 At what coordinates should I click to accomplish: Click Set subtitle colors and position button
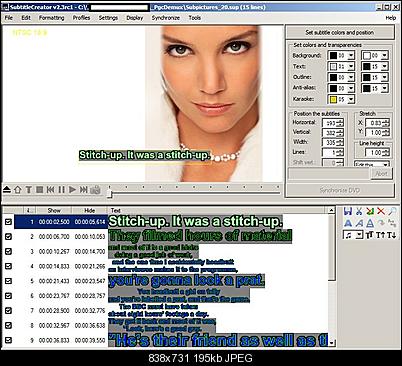tap(340, 32)
